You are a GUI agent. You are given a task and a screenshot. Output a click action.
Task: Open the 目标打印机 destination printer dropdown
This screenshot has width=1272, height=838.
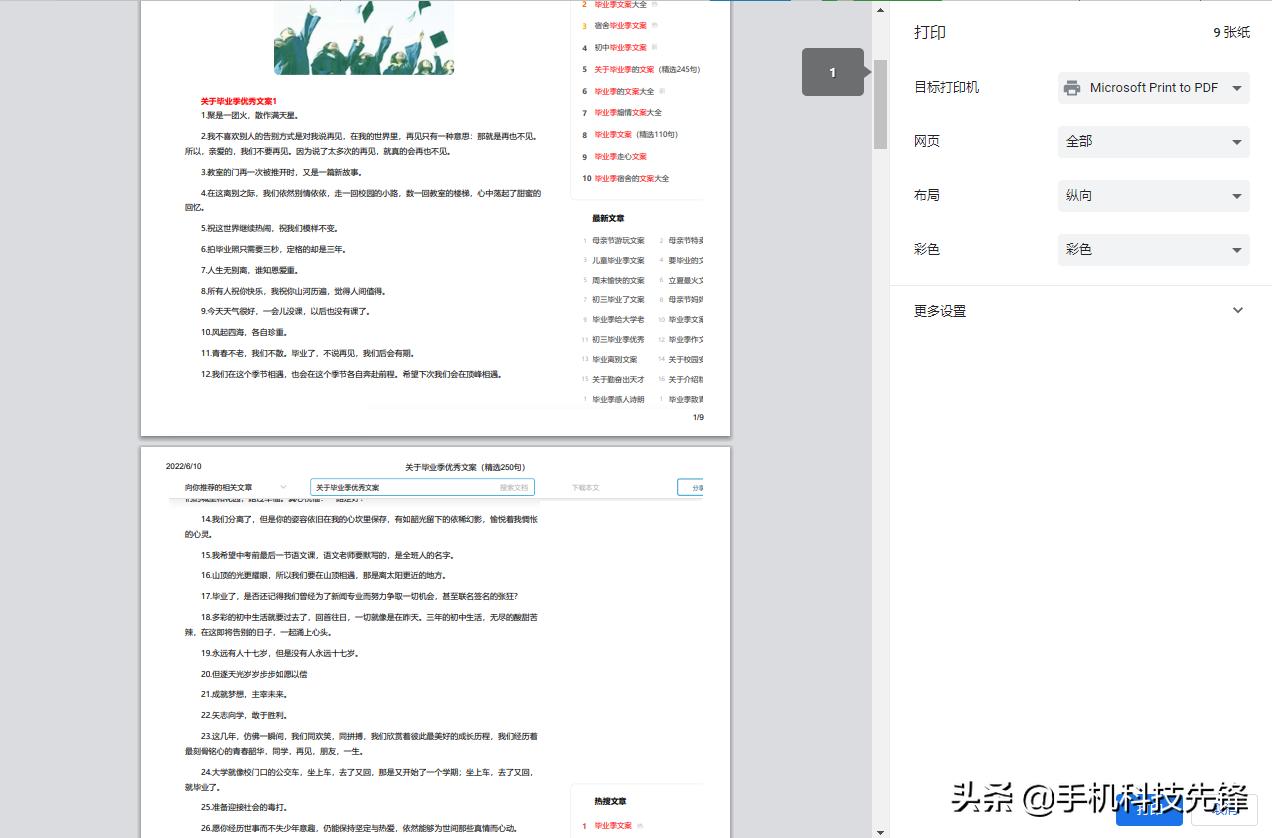[1153, 87]
